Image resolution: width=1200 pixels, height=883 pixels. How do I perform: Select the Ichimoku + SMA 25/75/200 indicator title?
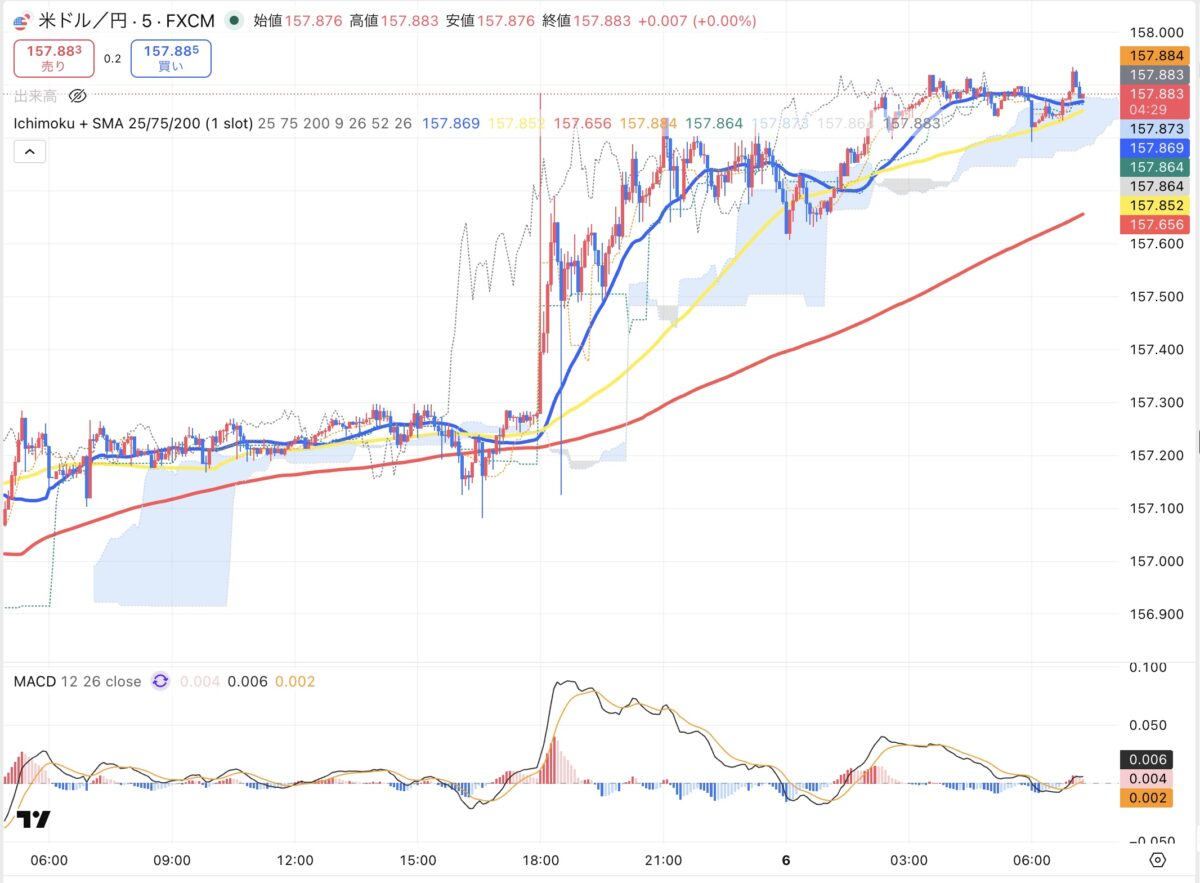pyautogui.click(x=132, y=123)
